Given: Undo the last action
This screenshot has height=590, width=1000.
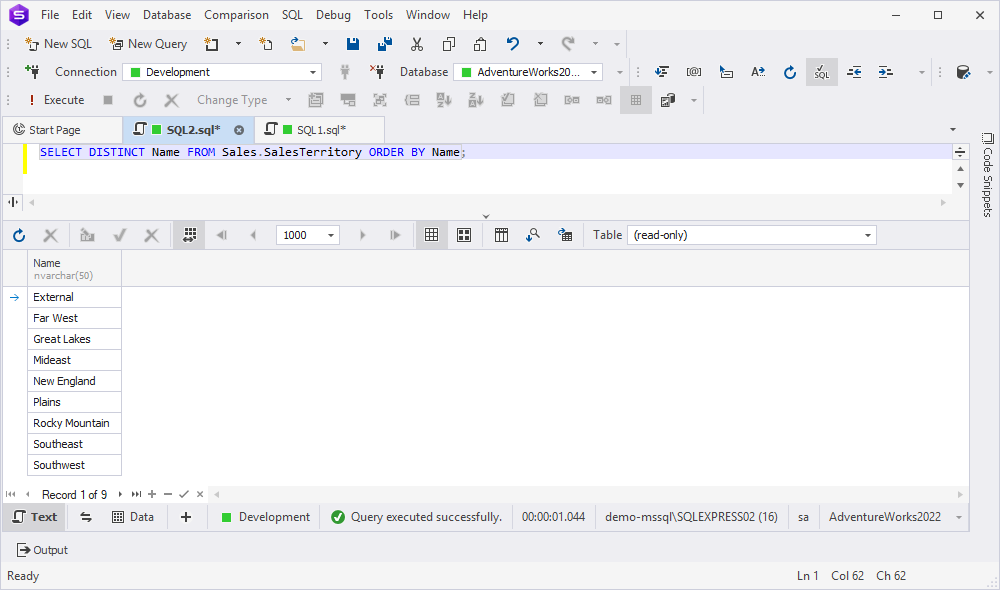Looking at the screenshot, I should tap(512, 43).
